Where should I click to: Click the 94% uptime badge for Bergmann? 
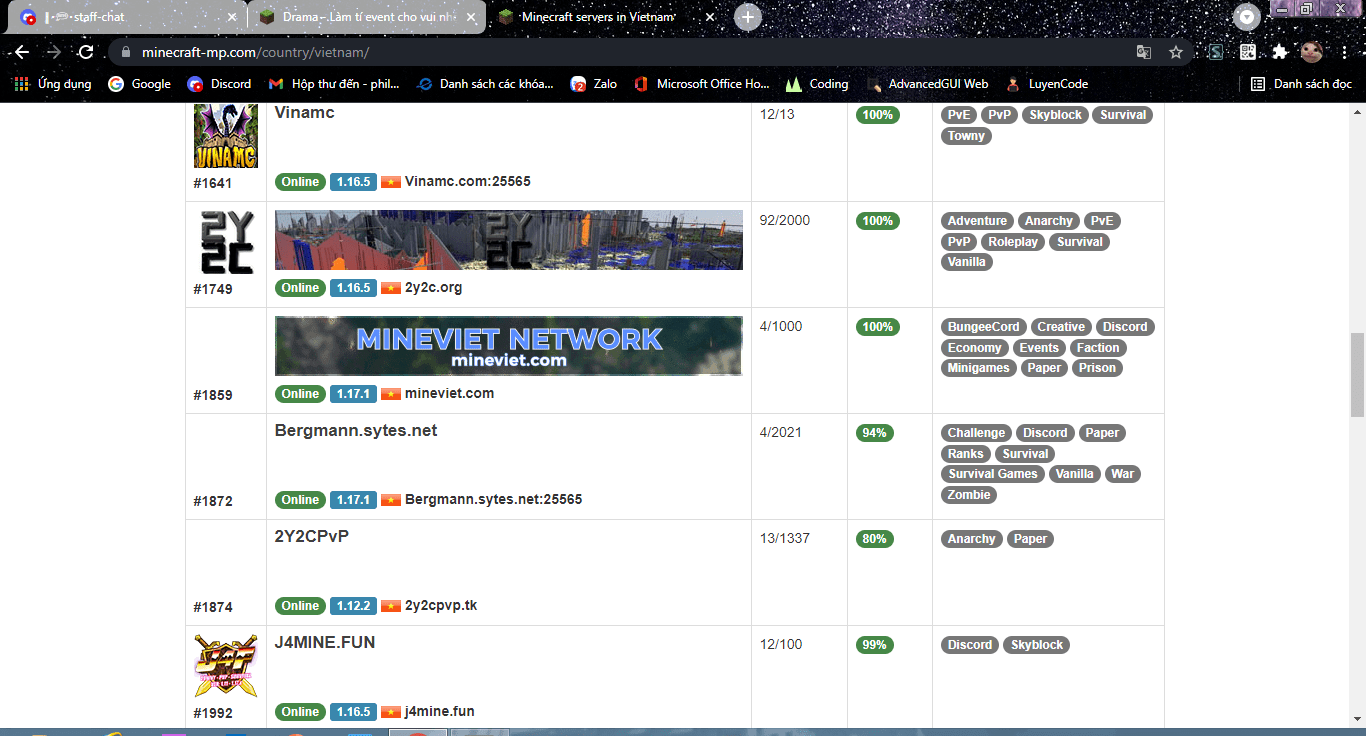[x=874, y=433]
